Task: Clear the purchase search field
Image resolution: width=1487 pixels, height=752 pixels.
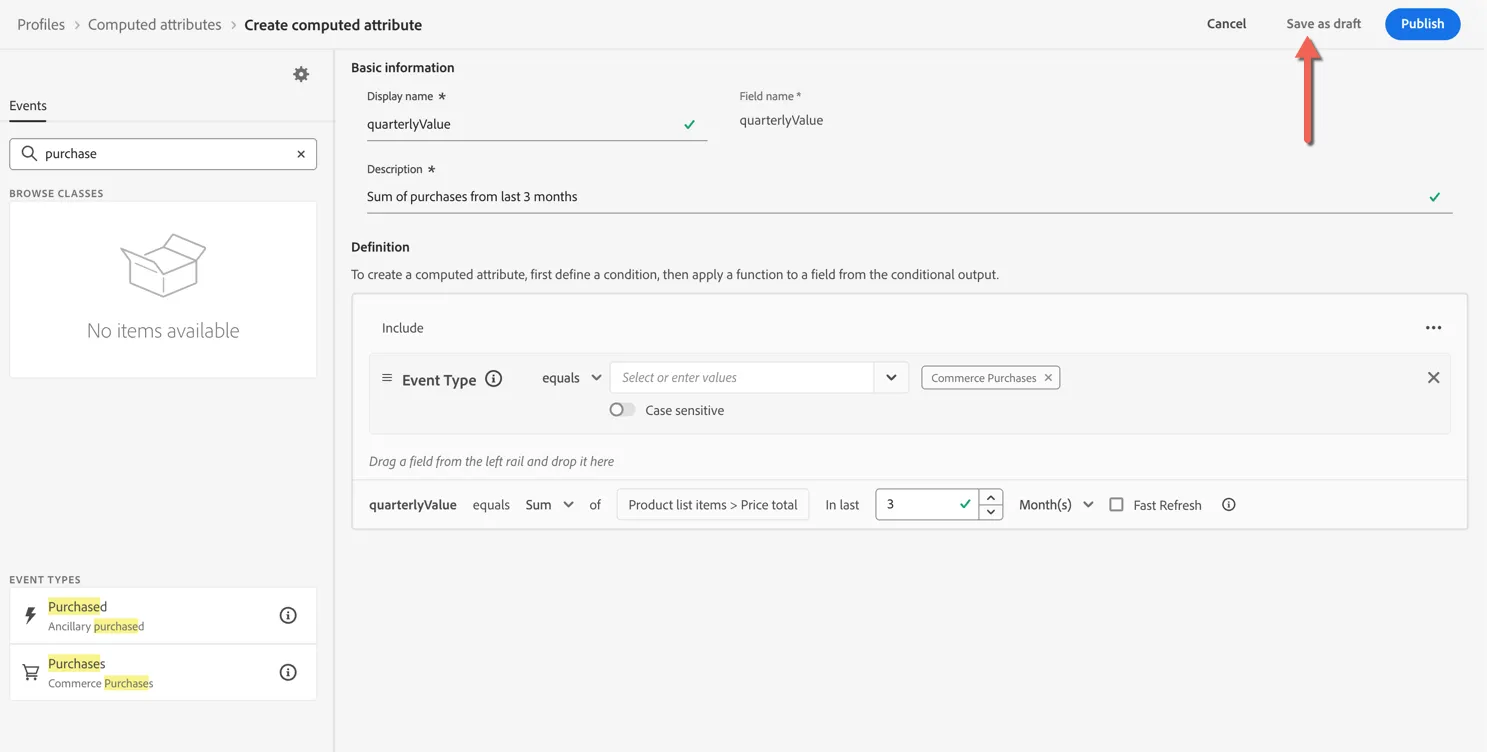Action: pyautogui.click(x=301, y=154)
